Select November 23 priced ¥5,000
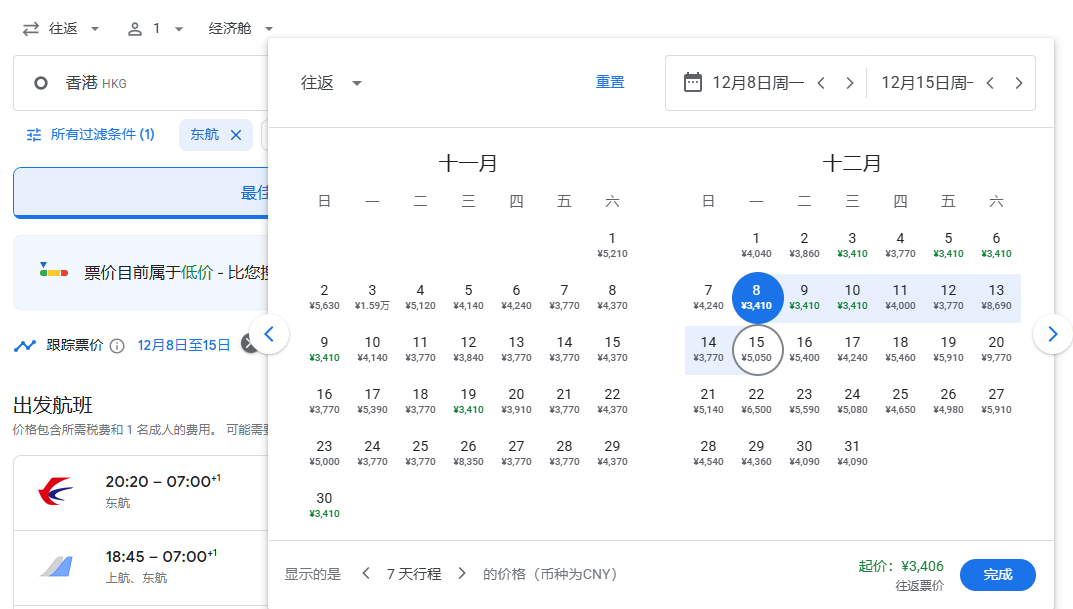 point(324,453)
